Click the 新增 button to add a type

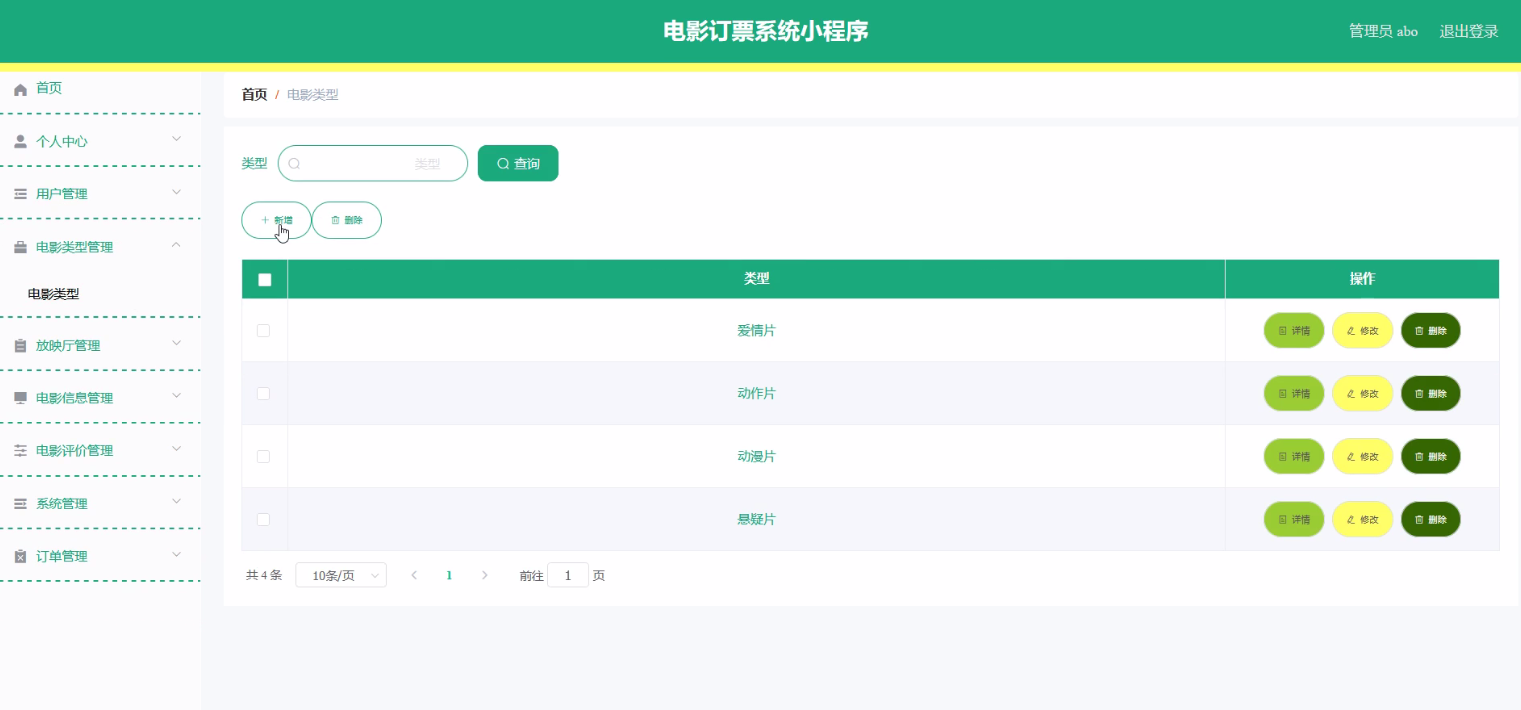coord(276,220)
